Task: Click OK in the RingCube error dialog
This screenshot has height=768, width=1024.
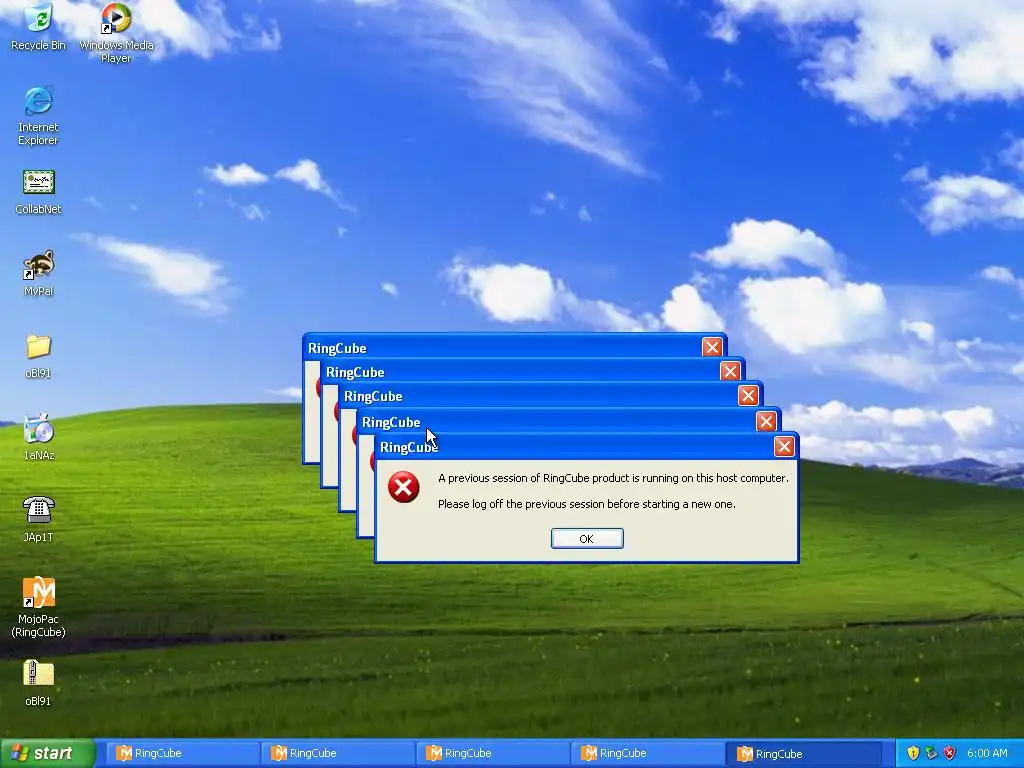Action: [x=587, y=539]
